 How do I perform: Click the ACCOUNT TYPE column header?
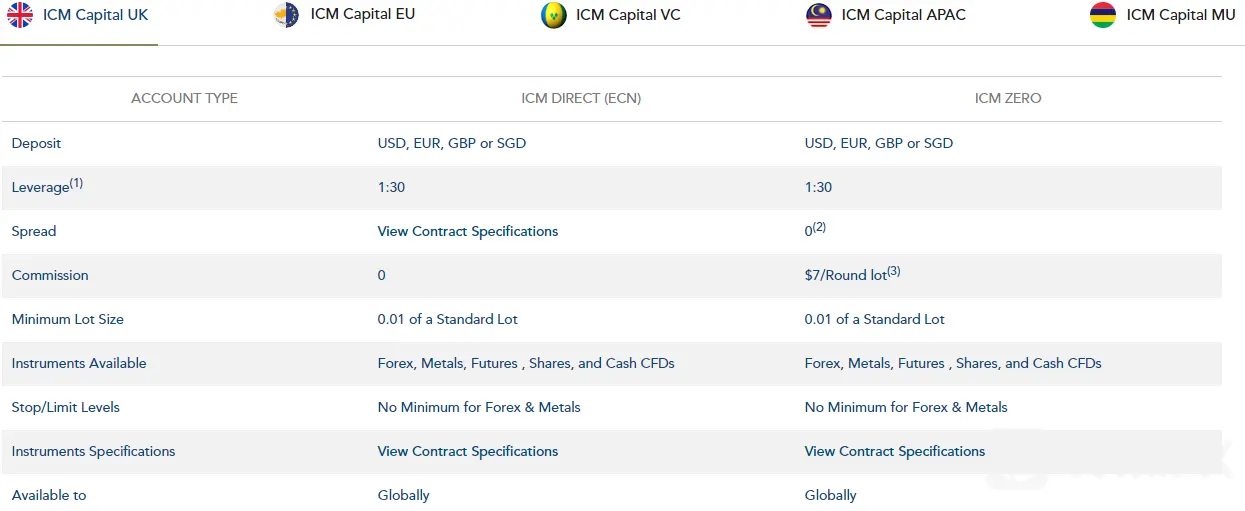coord(185,98)
